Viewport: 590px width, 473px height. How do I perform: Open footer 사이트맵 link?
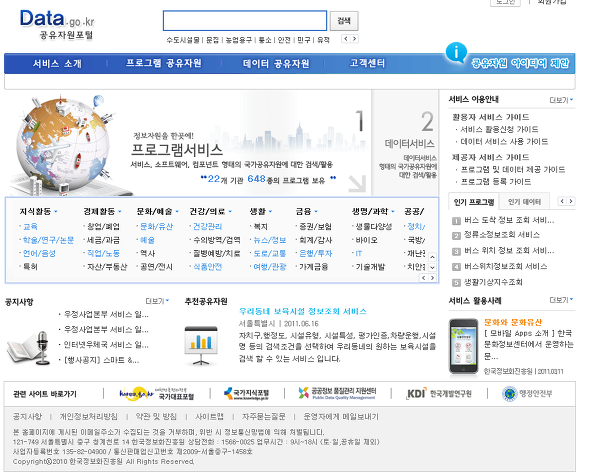(x=210, y=417)
